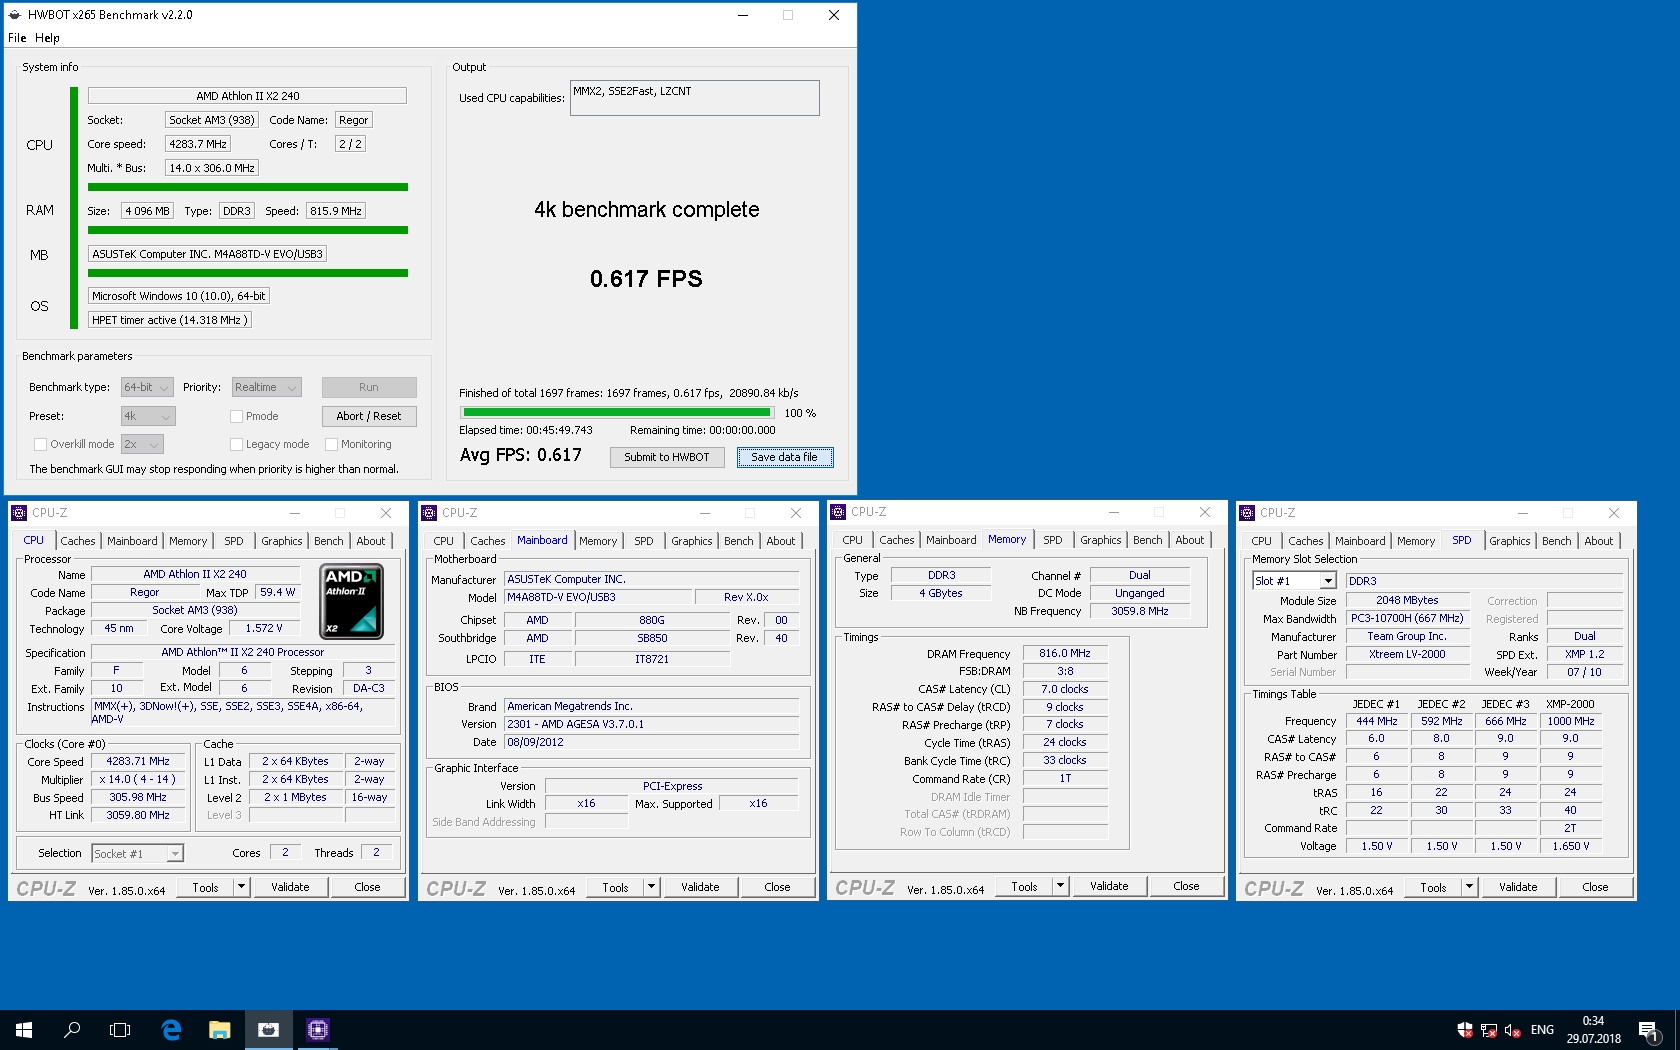Switch to Caches tab in first CPU-Z window
Screen dimensions: 1680x1050
[x=78, y=541]
